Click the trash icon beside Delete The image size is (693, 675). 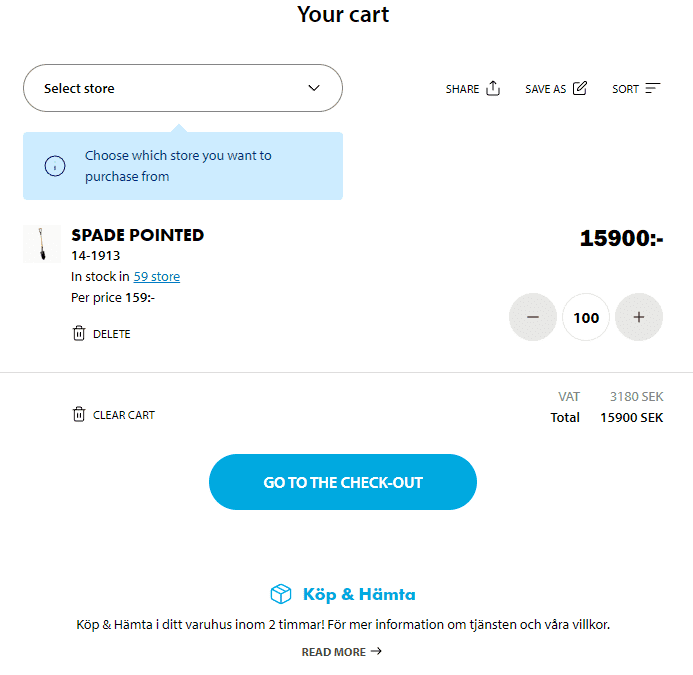(x=79, y=333)
